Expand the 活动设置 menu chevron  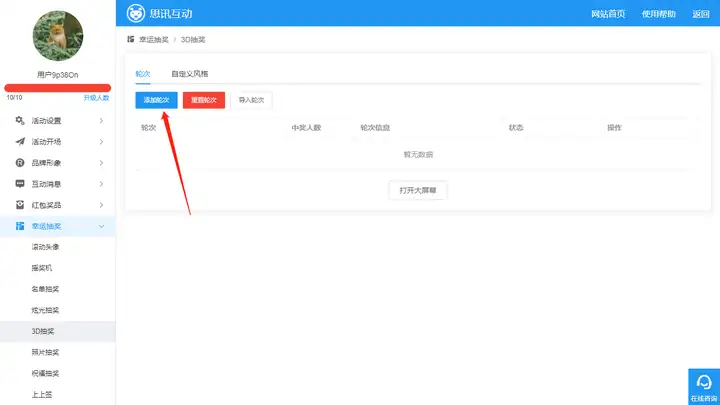pos(101,120)
